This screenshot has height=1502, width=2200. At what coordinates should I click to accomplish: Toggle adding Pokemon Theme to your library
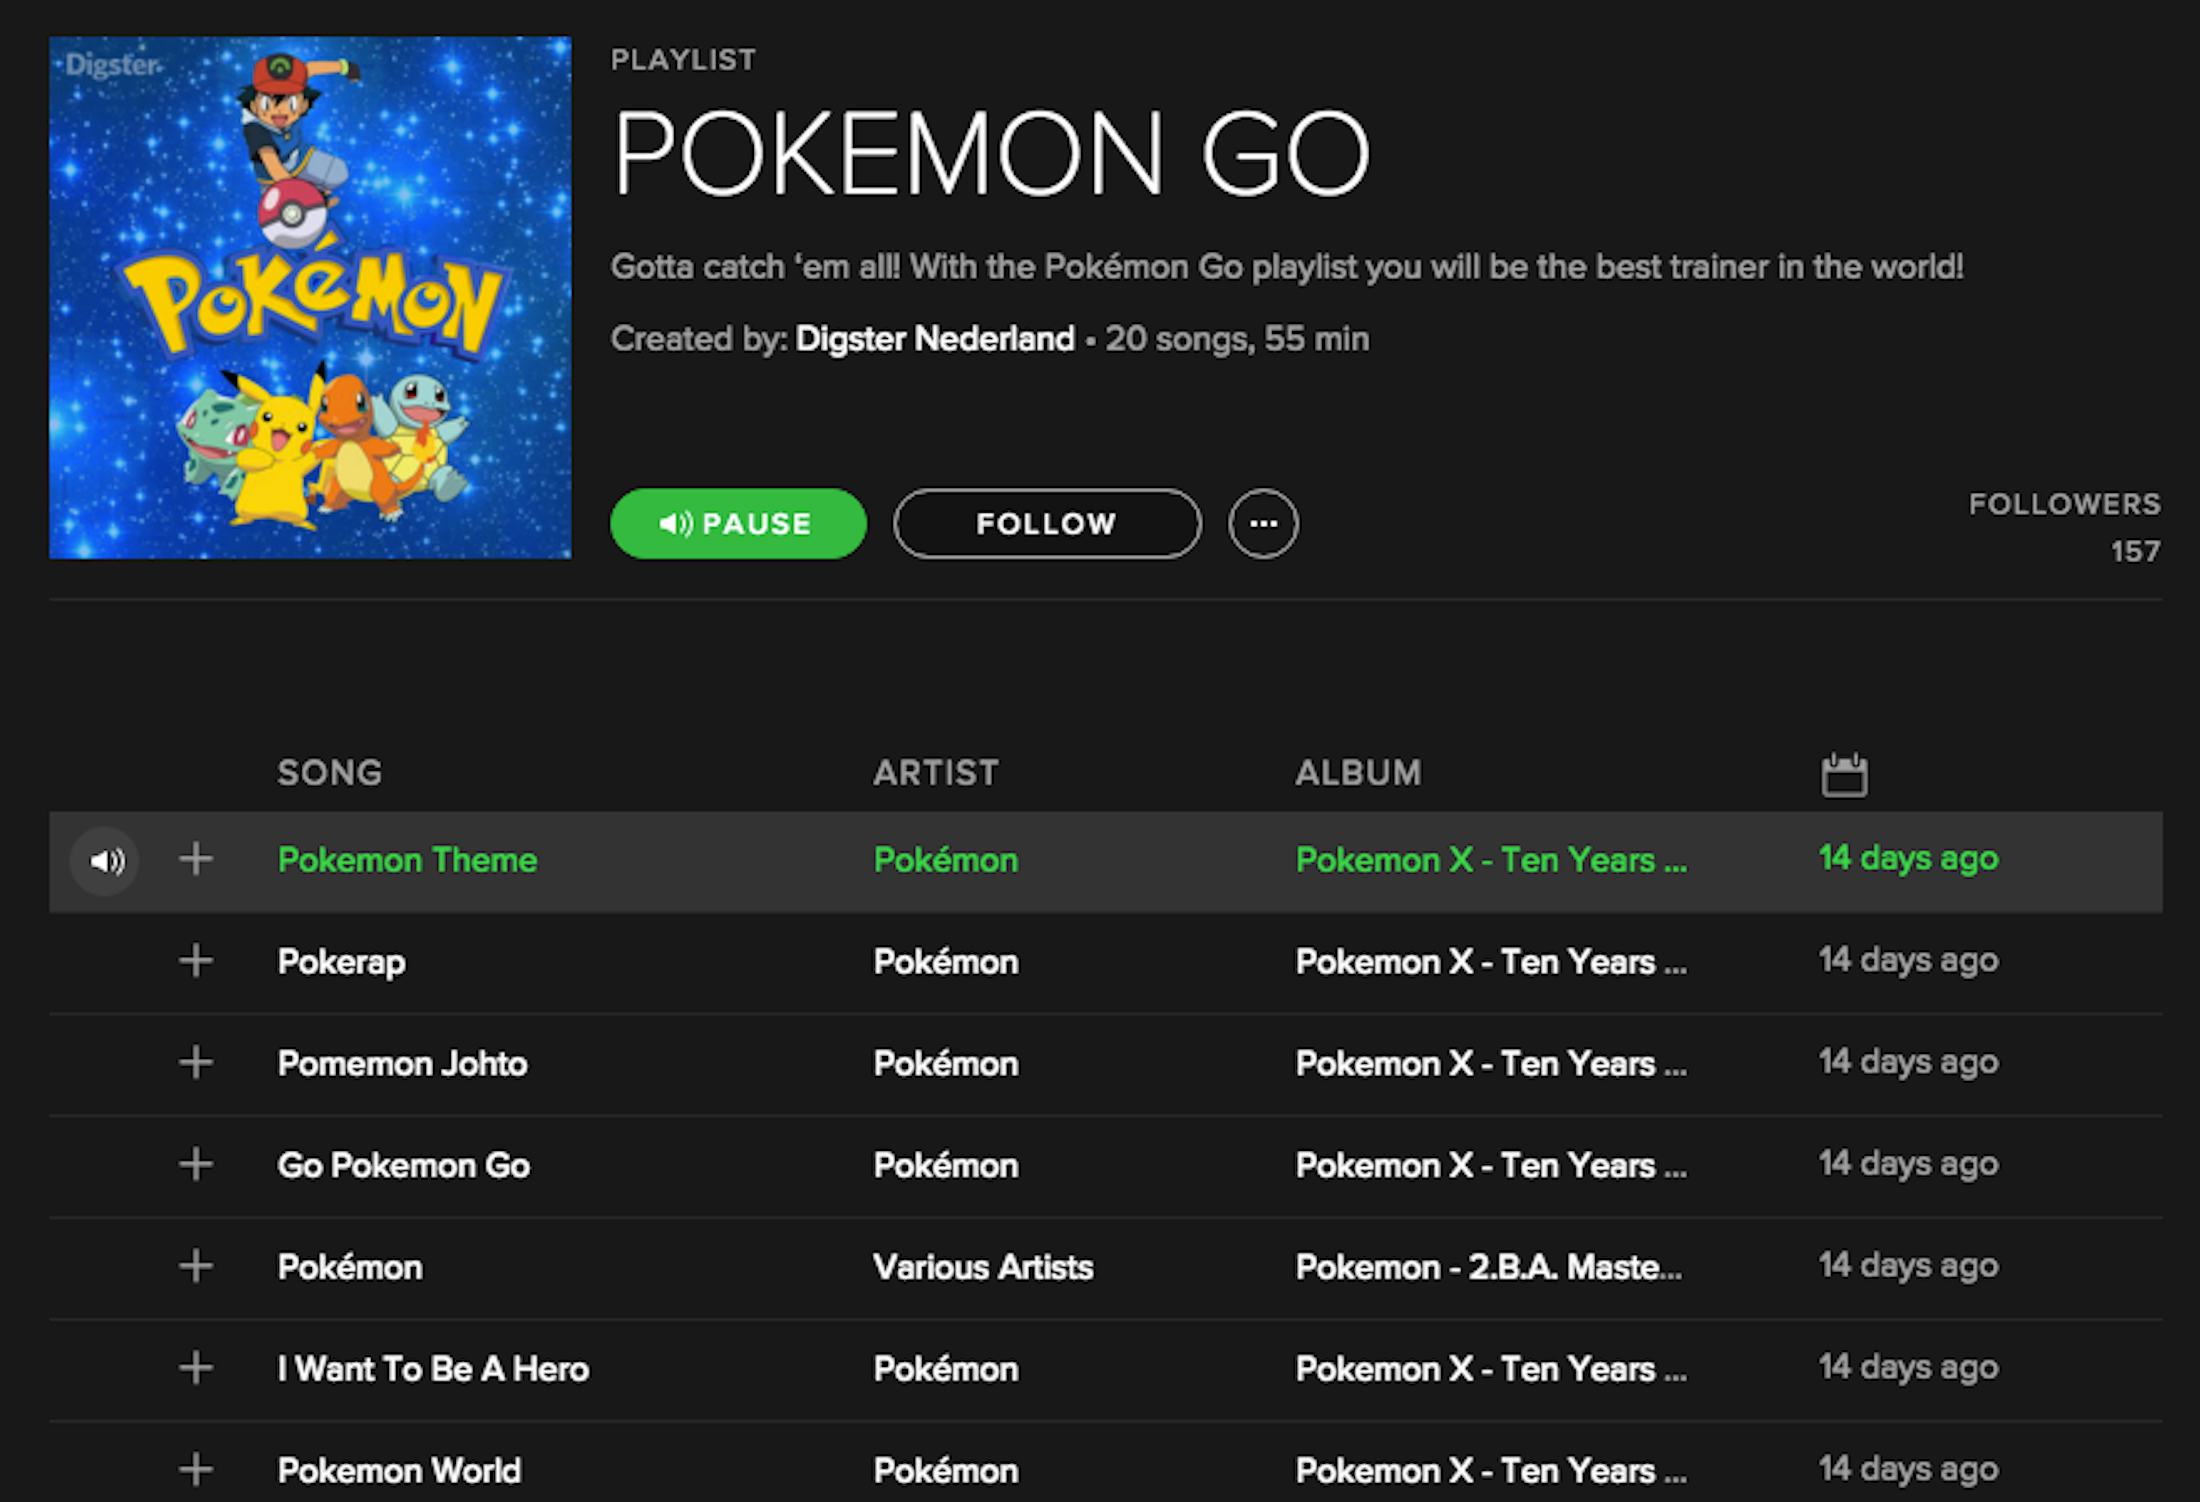[x=196, y=860]
